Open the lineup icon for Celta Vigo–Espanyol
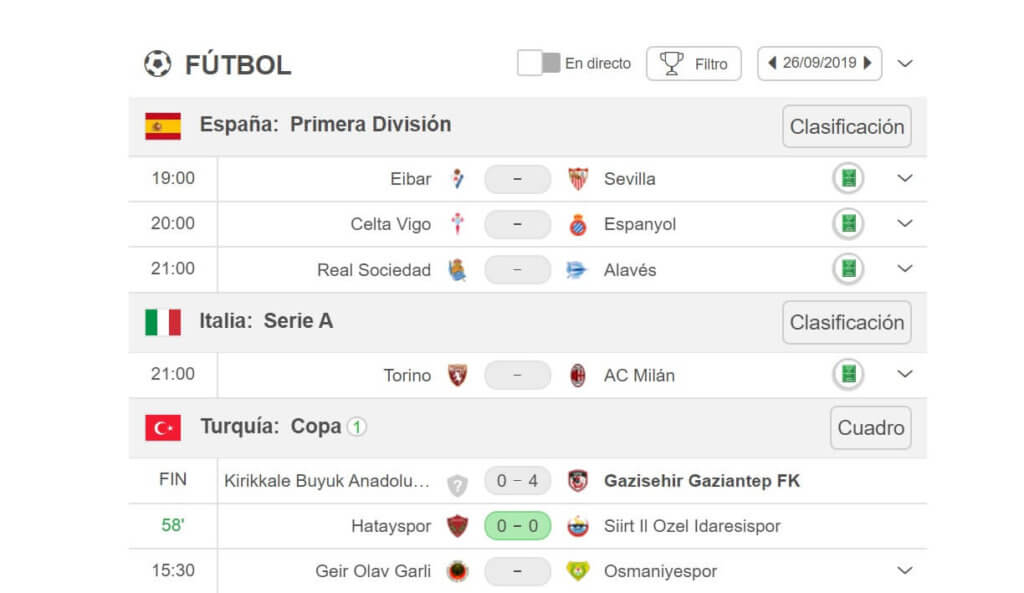 point(848,224)
